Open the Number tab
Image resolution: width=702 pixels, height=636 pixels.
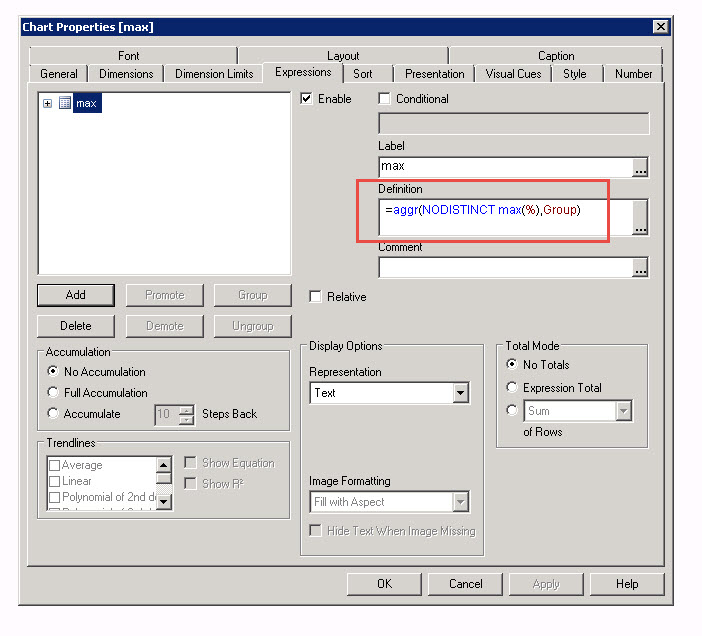[x=633, y=74]
